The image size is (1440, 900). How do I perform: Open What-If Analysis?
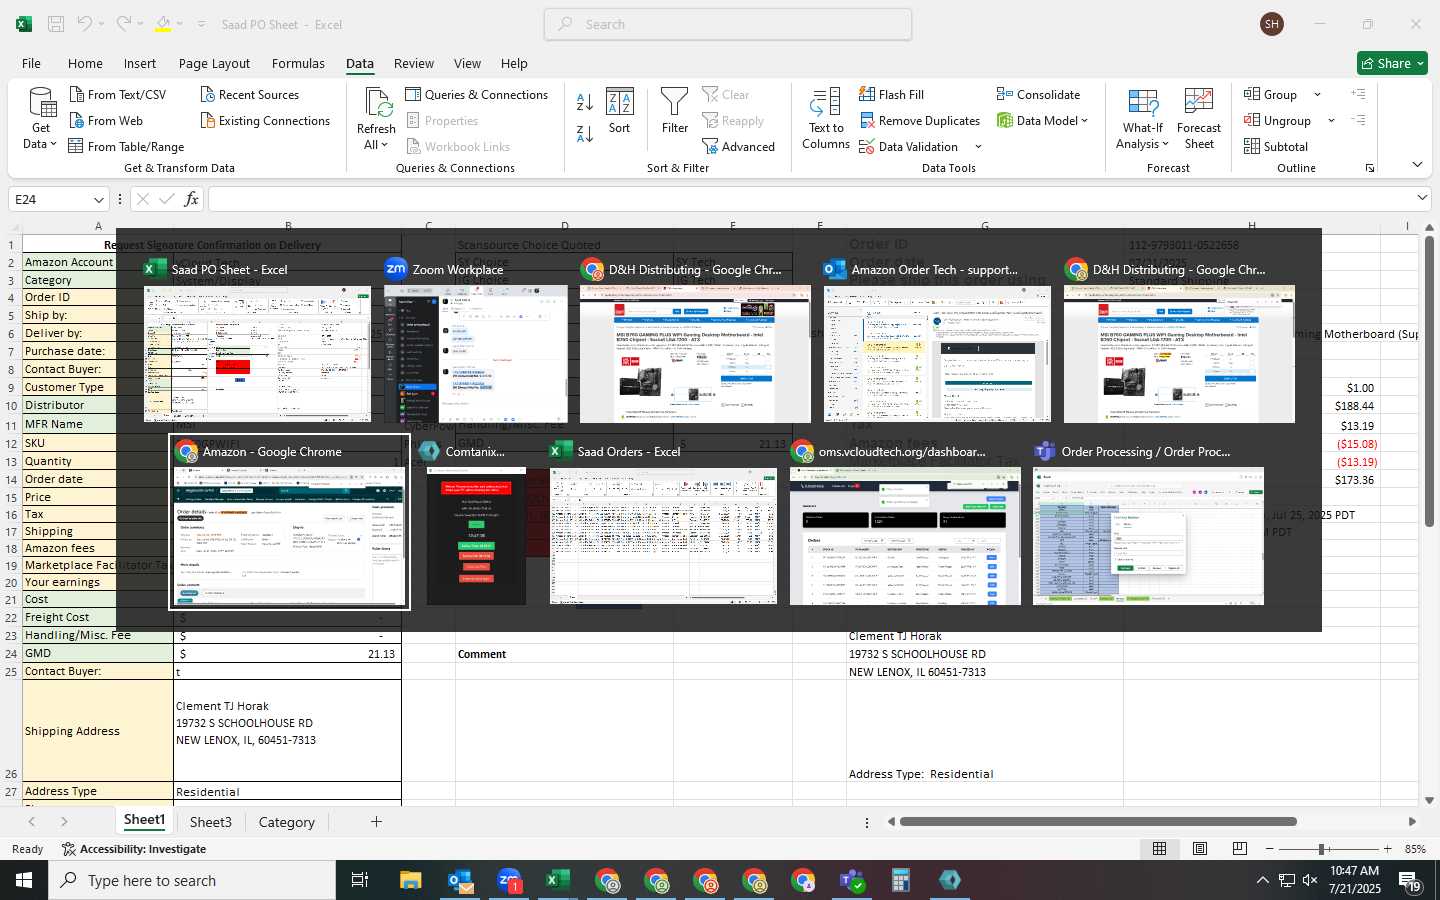click(x=1142, y=119)
